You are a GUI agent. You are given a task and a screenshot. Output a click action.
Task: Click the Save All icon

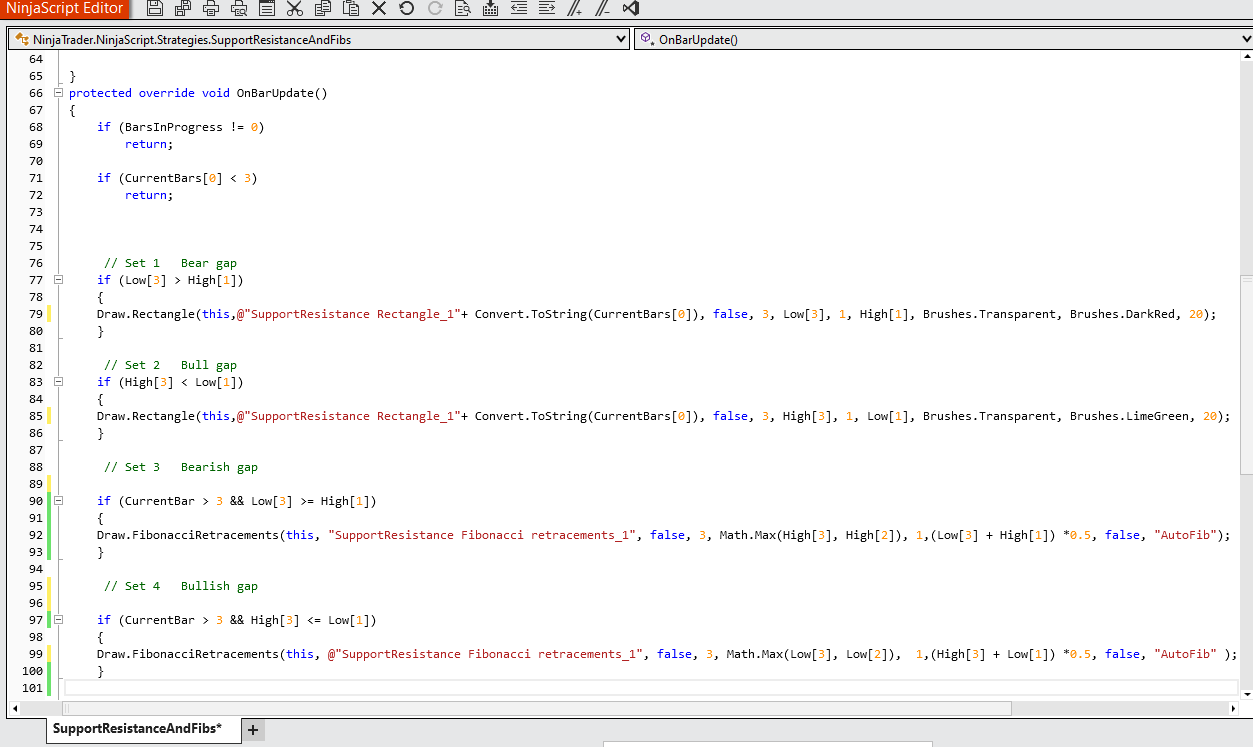[183, 9]
